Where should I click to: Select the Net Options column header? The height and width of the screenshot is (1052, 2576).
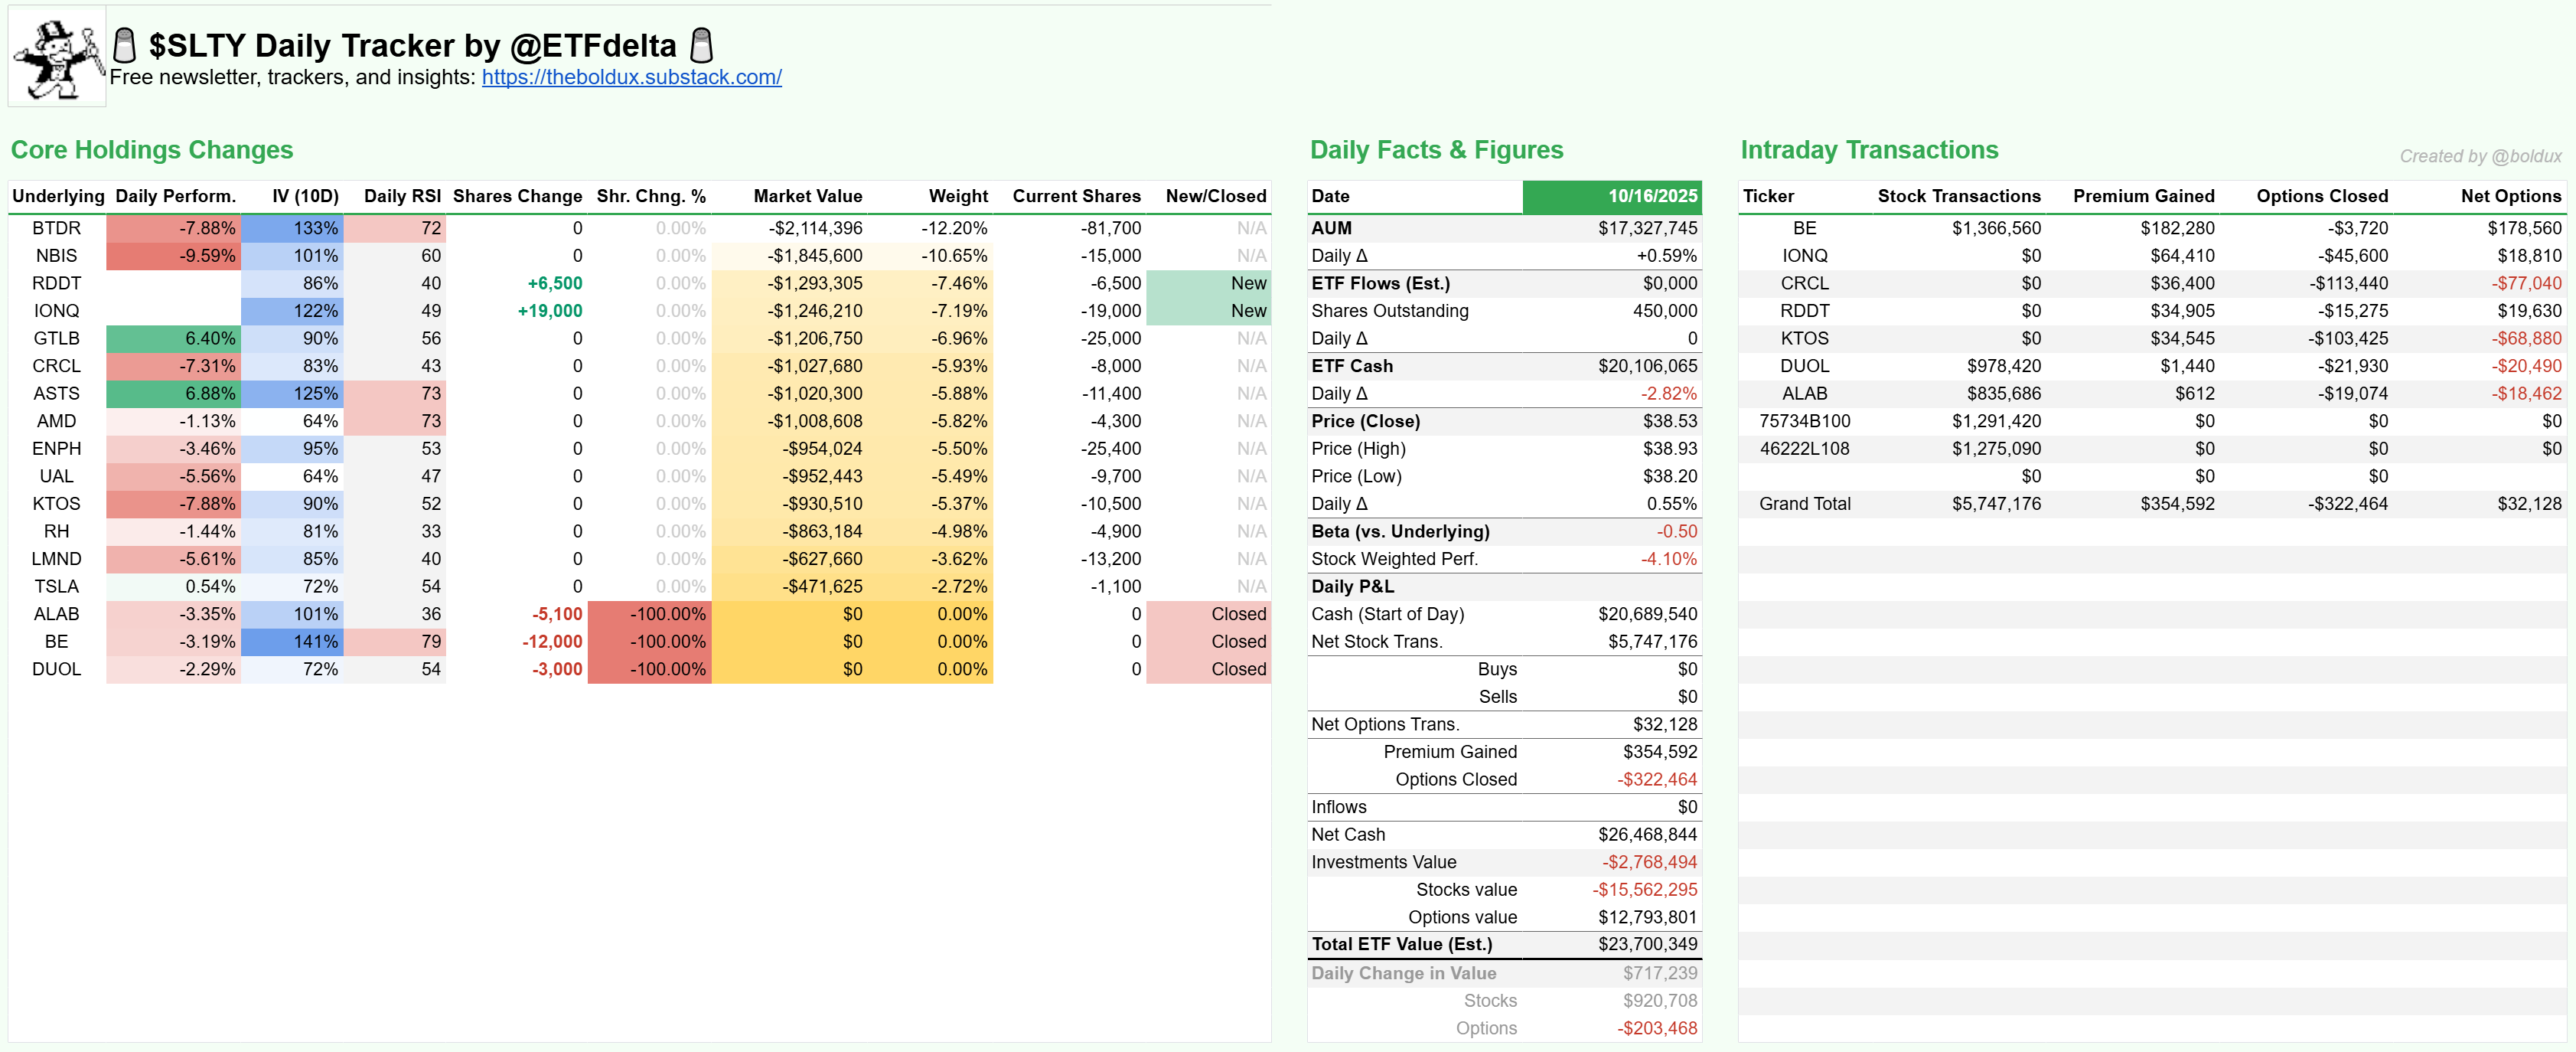(x=2510, y=196)
